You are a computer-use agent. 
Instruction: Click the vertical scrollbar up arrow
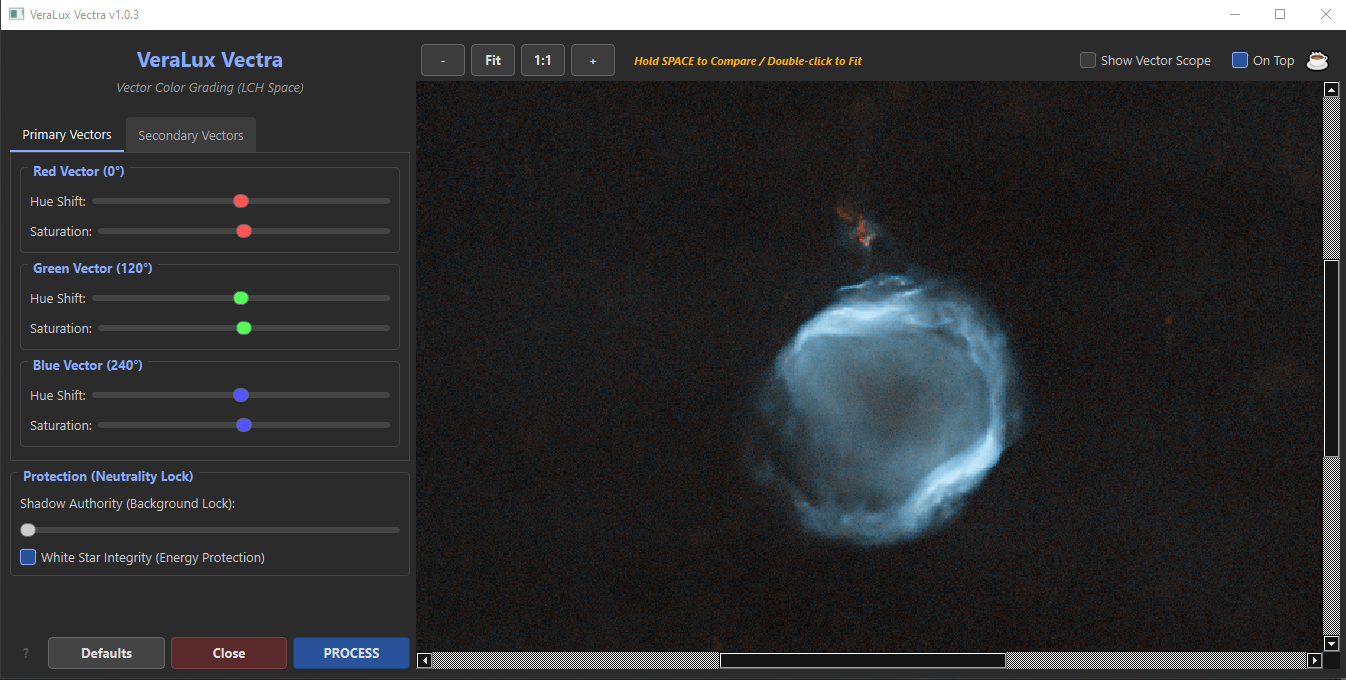[1331, 89]
